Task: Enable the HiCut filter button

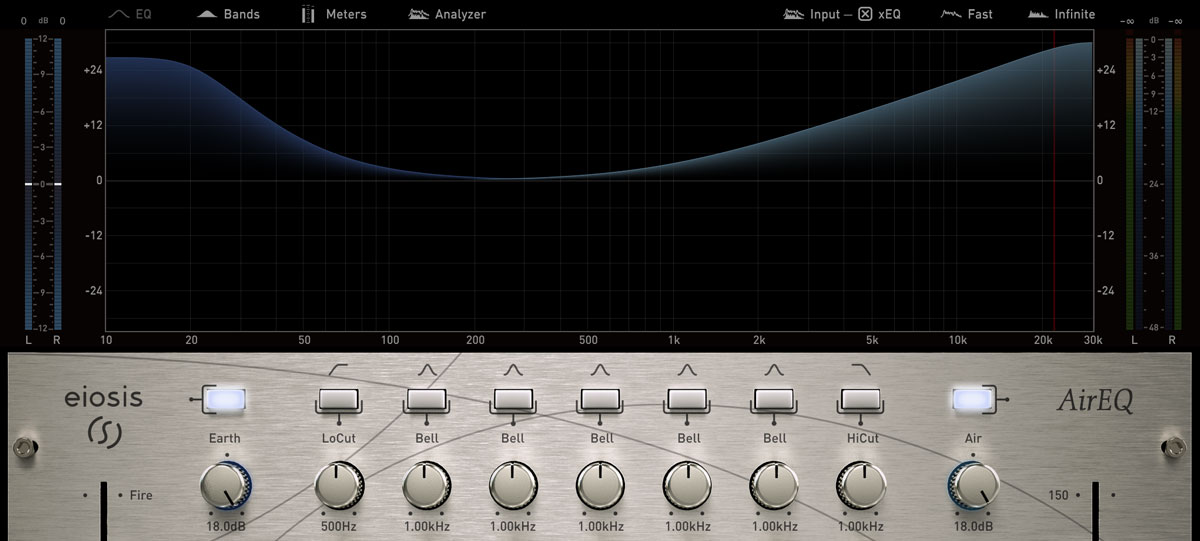Action: point(860,401)
